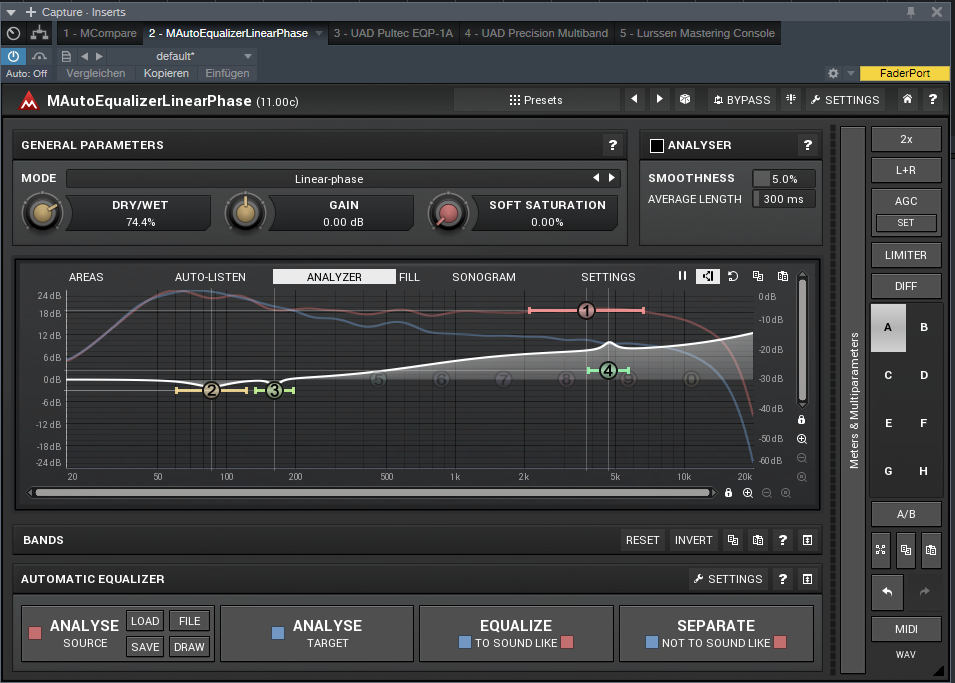Go to previous preset arrow
Viewport: 955px width, 683px height.
[634, 99]
